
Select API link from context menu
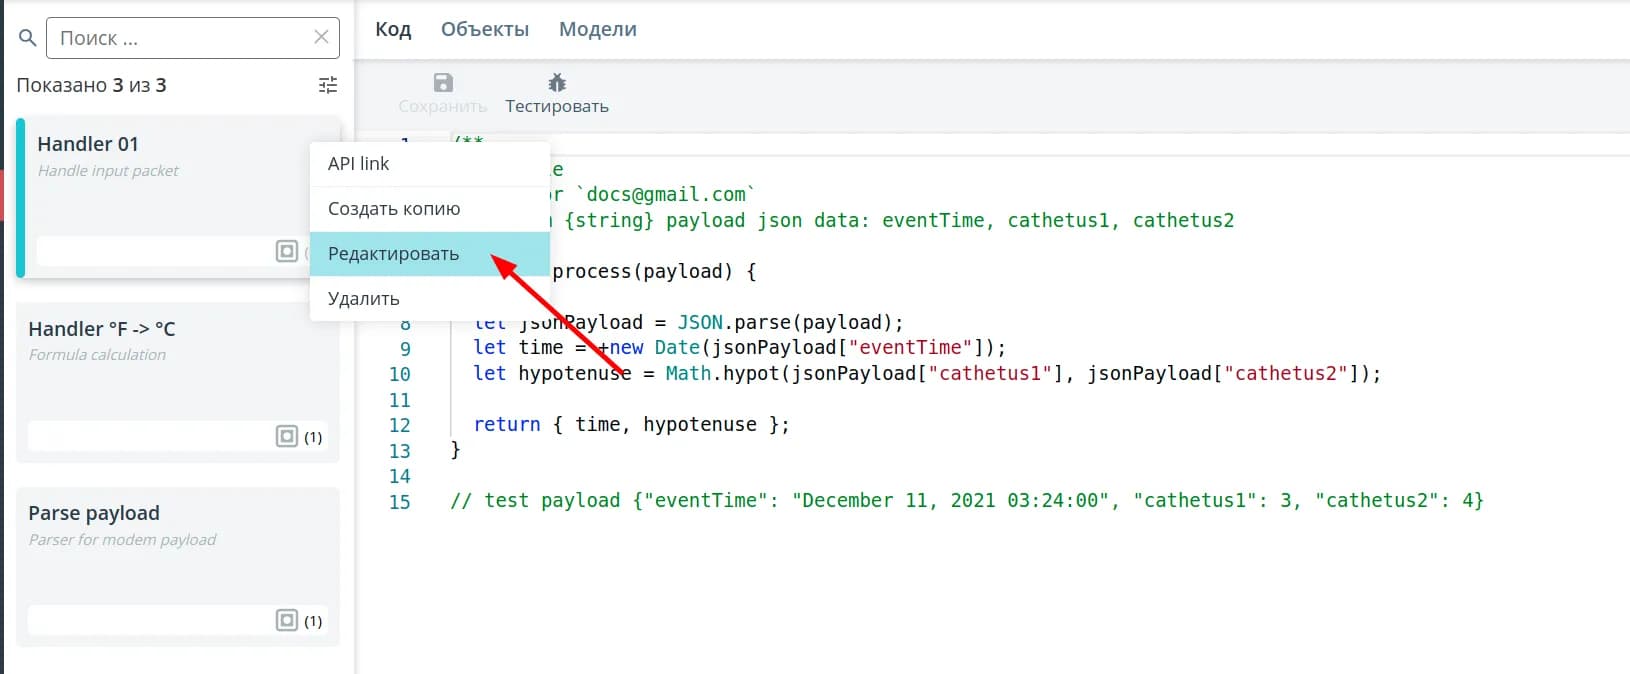[x=359, y=164]
